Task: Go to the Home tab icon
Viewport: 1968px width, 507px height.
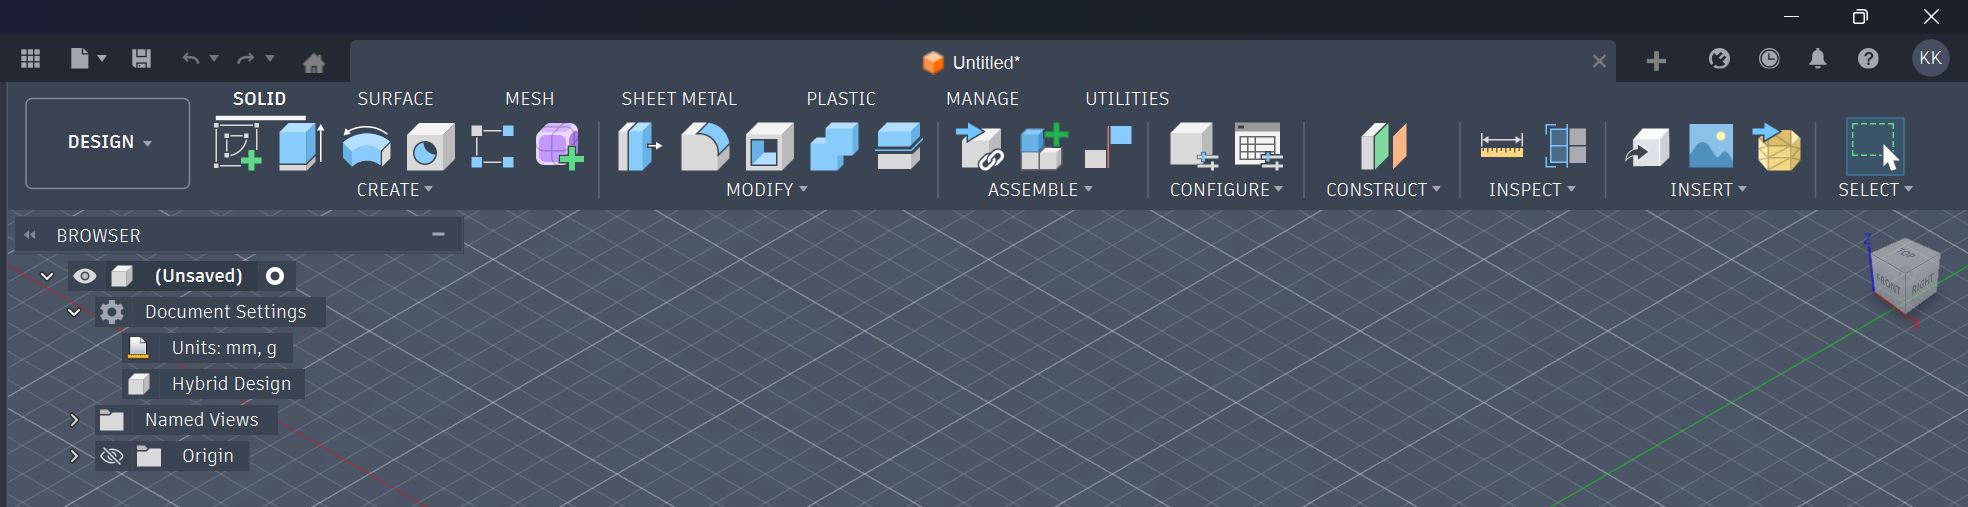Action: [314, 63]
